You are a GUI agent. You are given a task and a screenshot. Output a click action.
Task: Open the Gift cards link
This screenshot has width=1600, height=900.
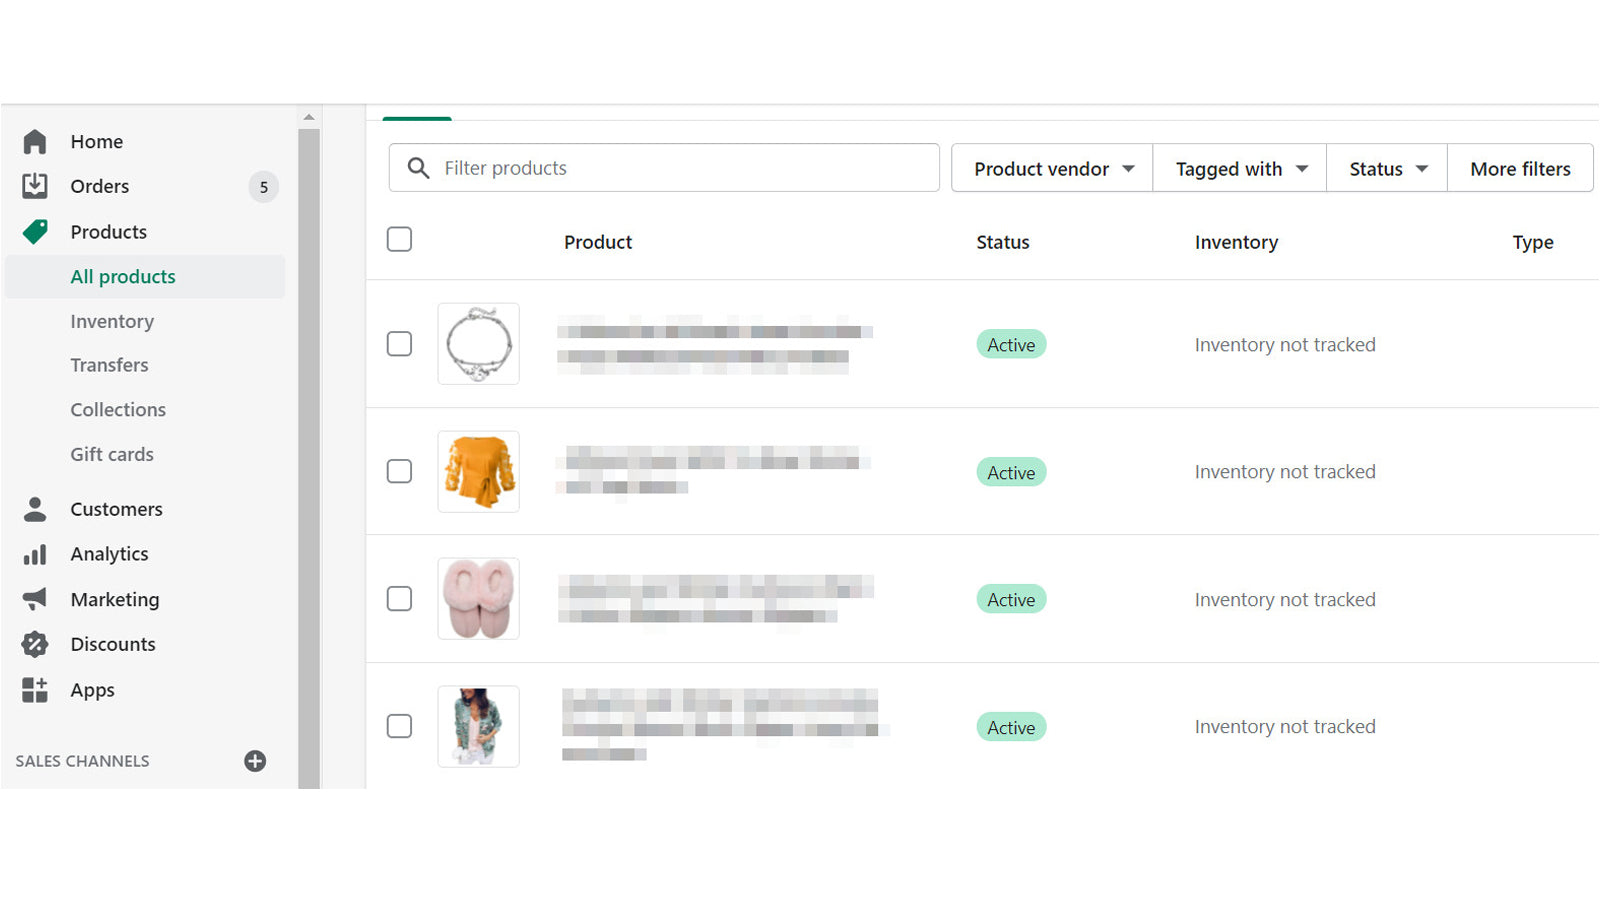tap(112, 454)
